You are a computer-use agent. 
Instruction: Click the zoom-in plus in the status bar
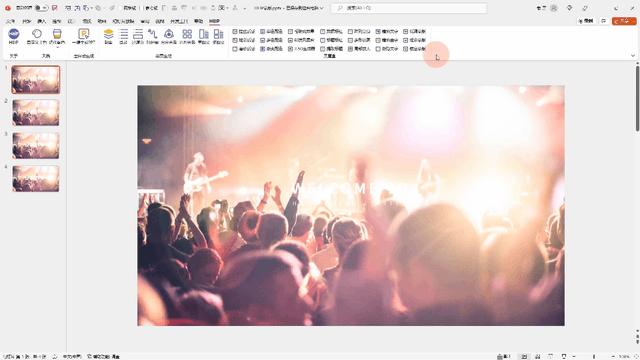(613, 356)
